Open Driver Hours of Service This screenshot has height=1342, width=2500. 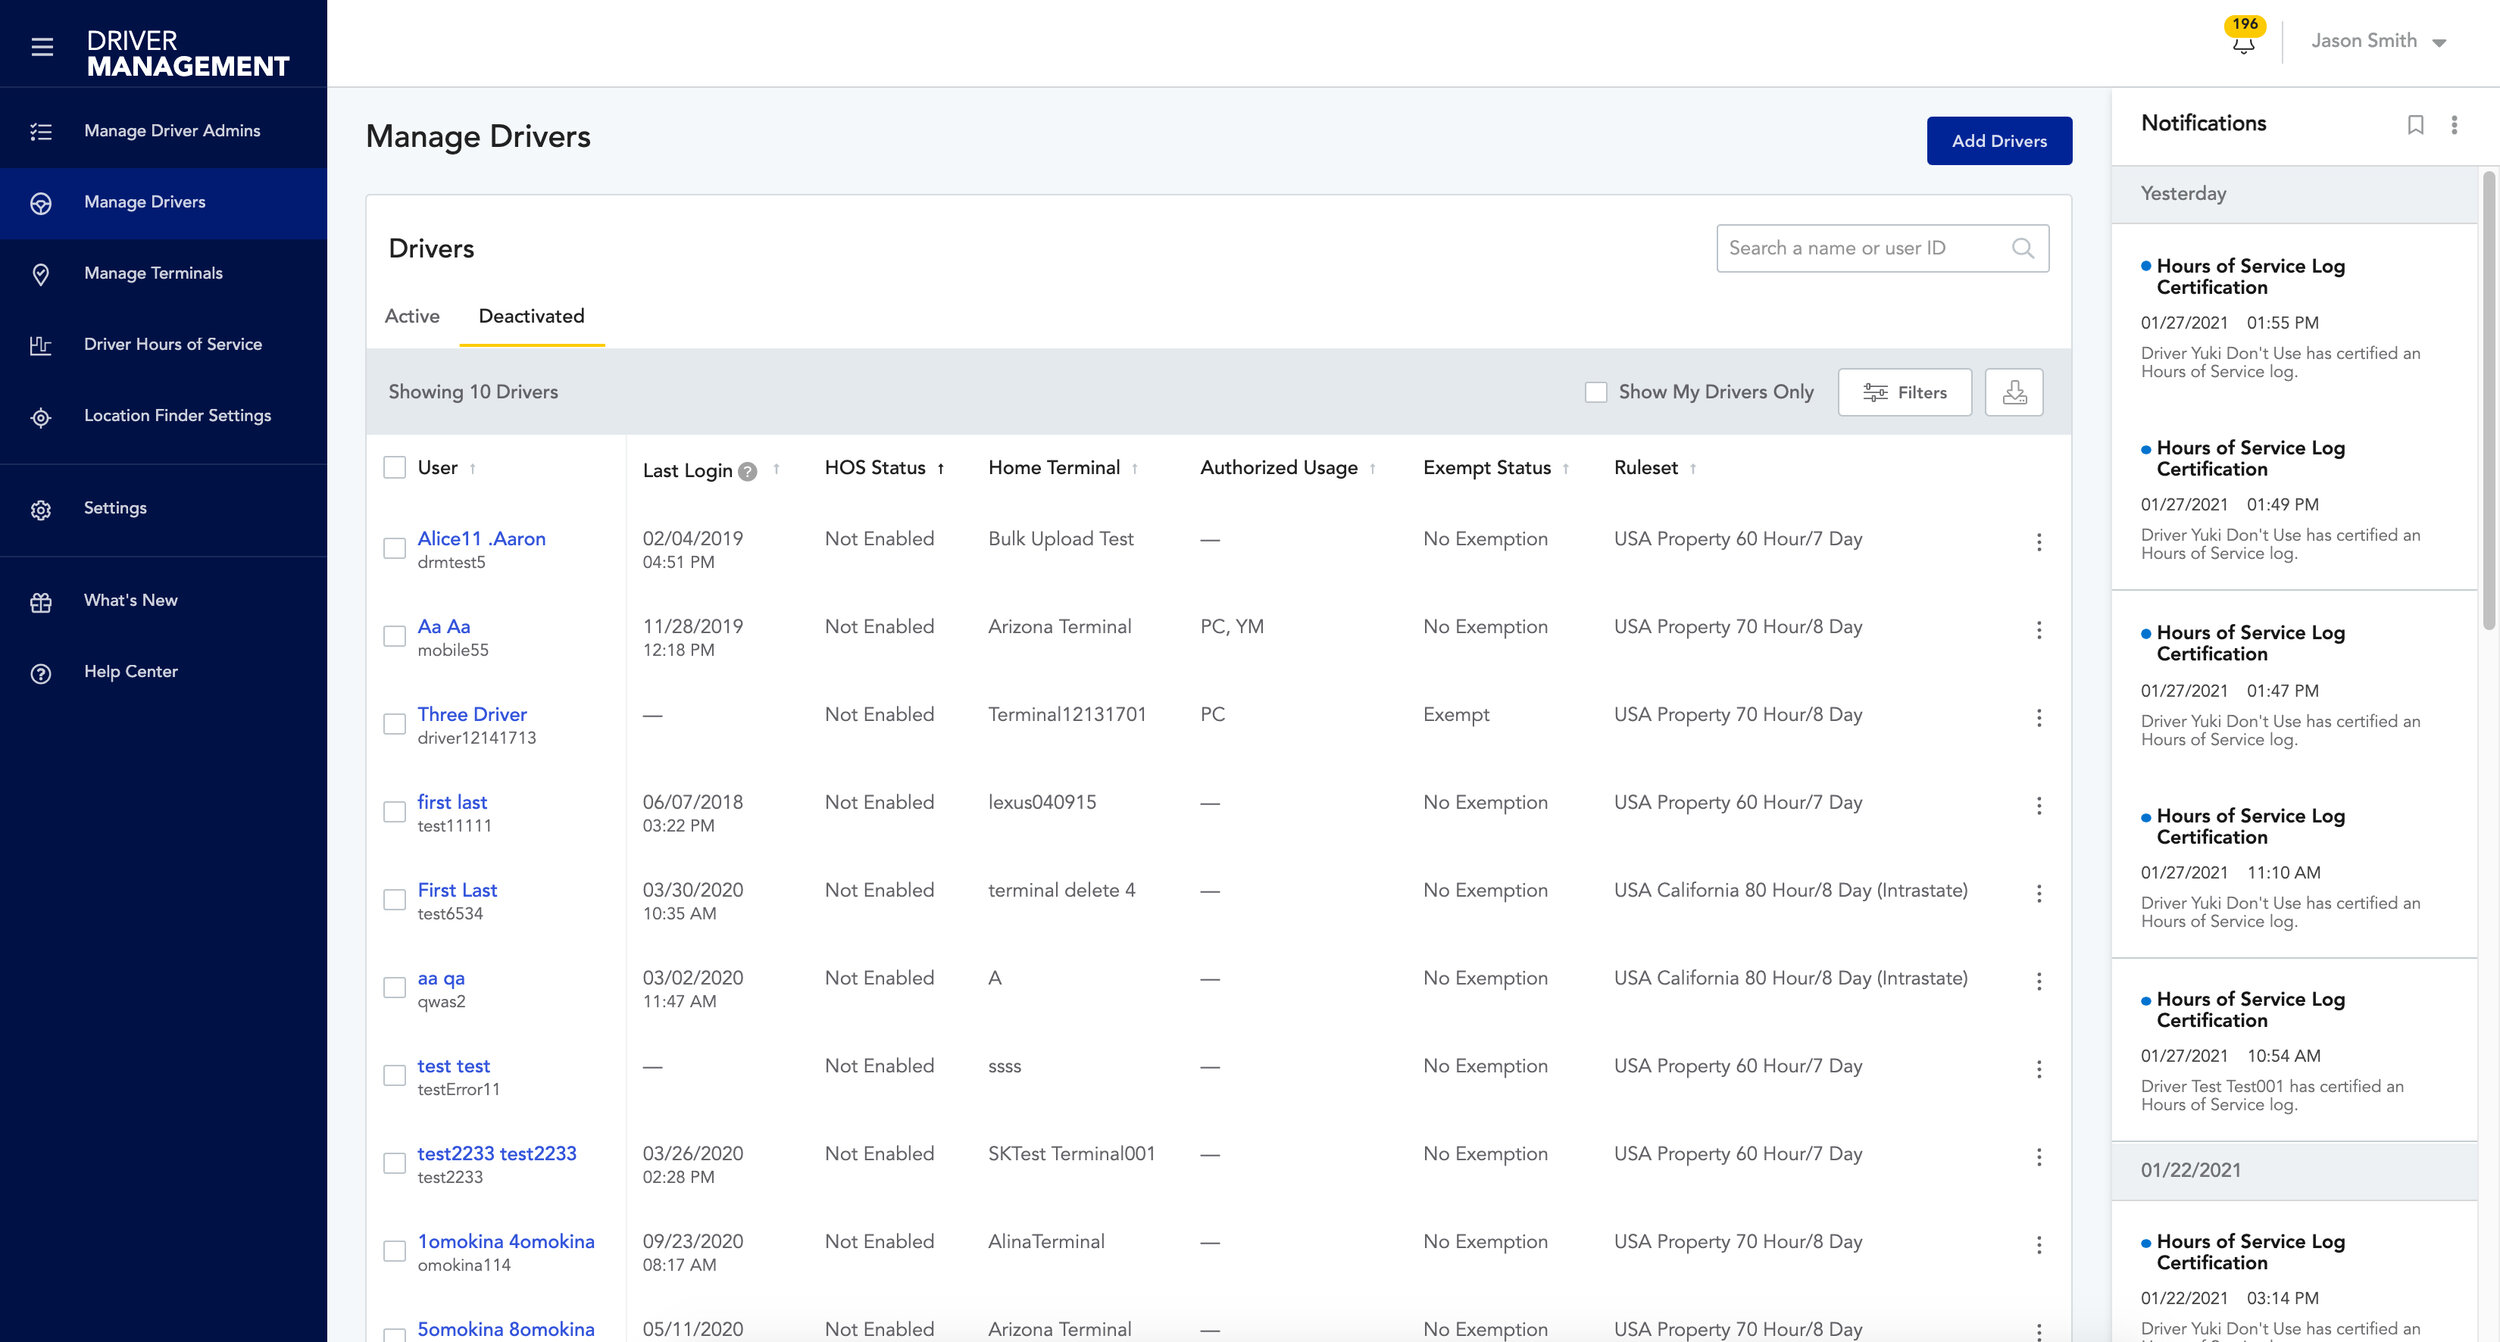163,345
